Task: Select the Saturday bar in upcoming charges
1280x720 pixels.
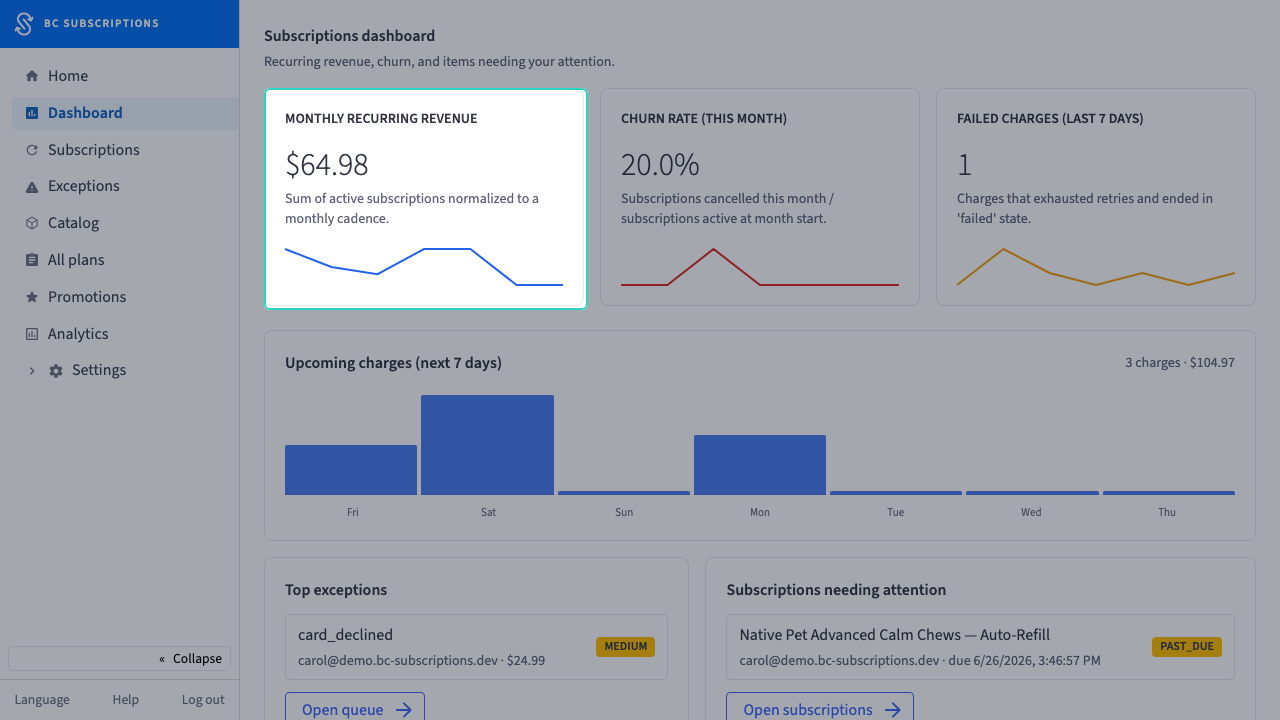Action: 487,445
